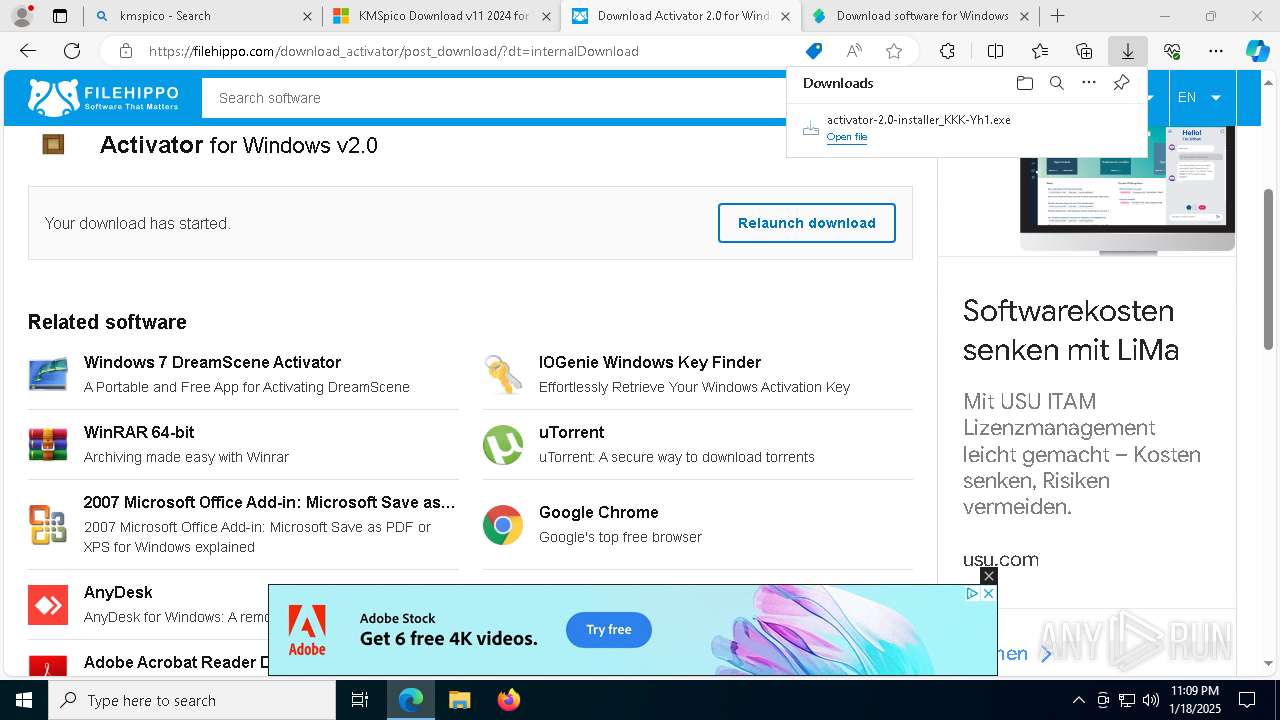Click the Windows Start button
1280x720 pixels.
[x=24, y=700]
